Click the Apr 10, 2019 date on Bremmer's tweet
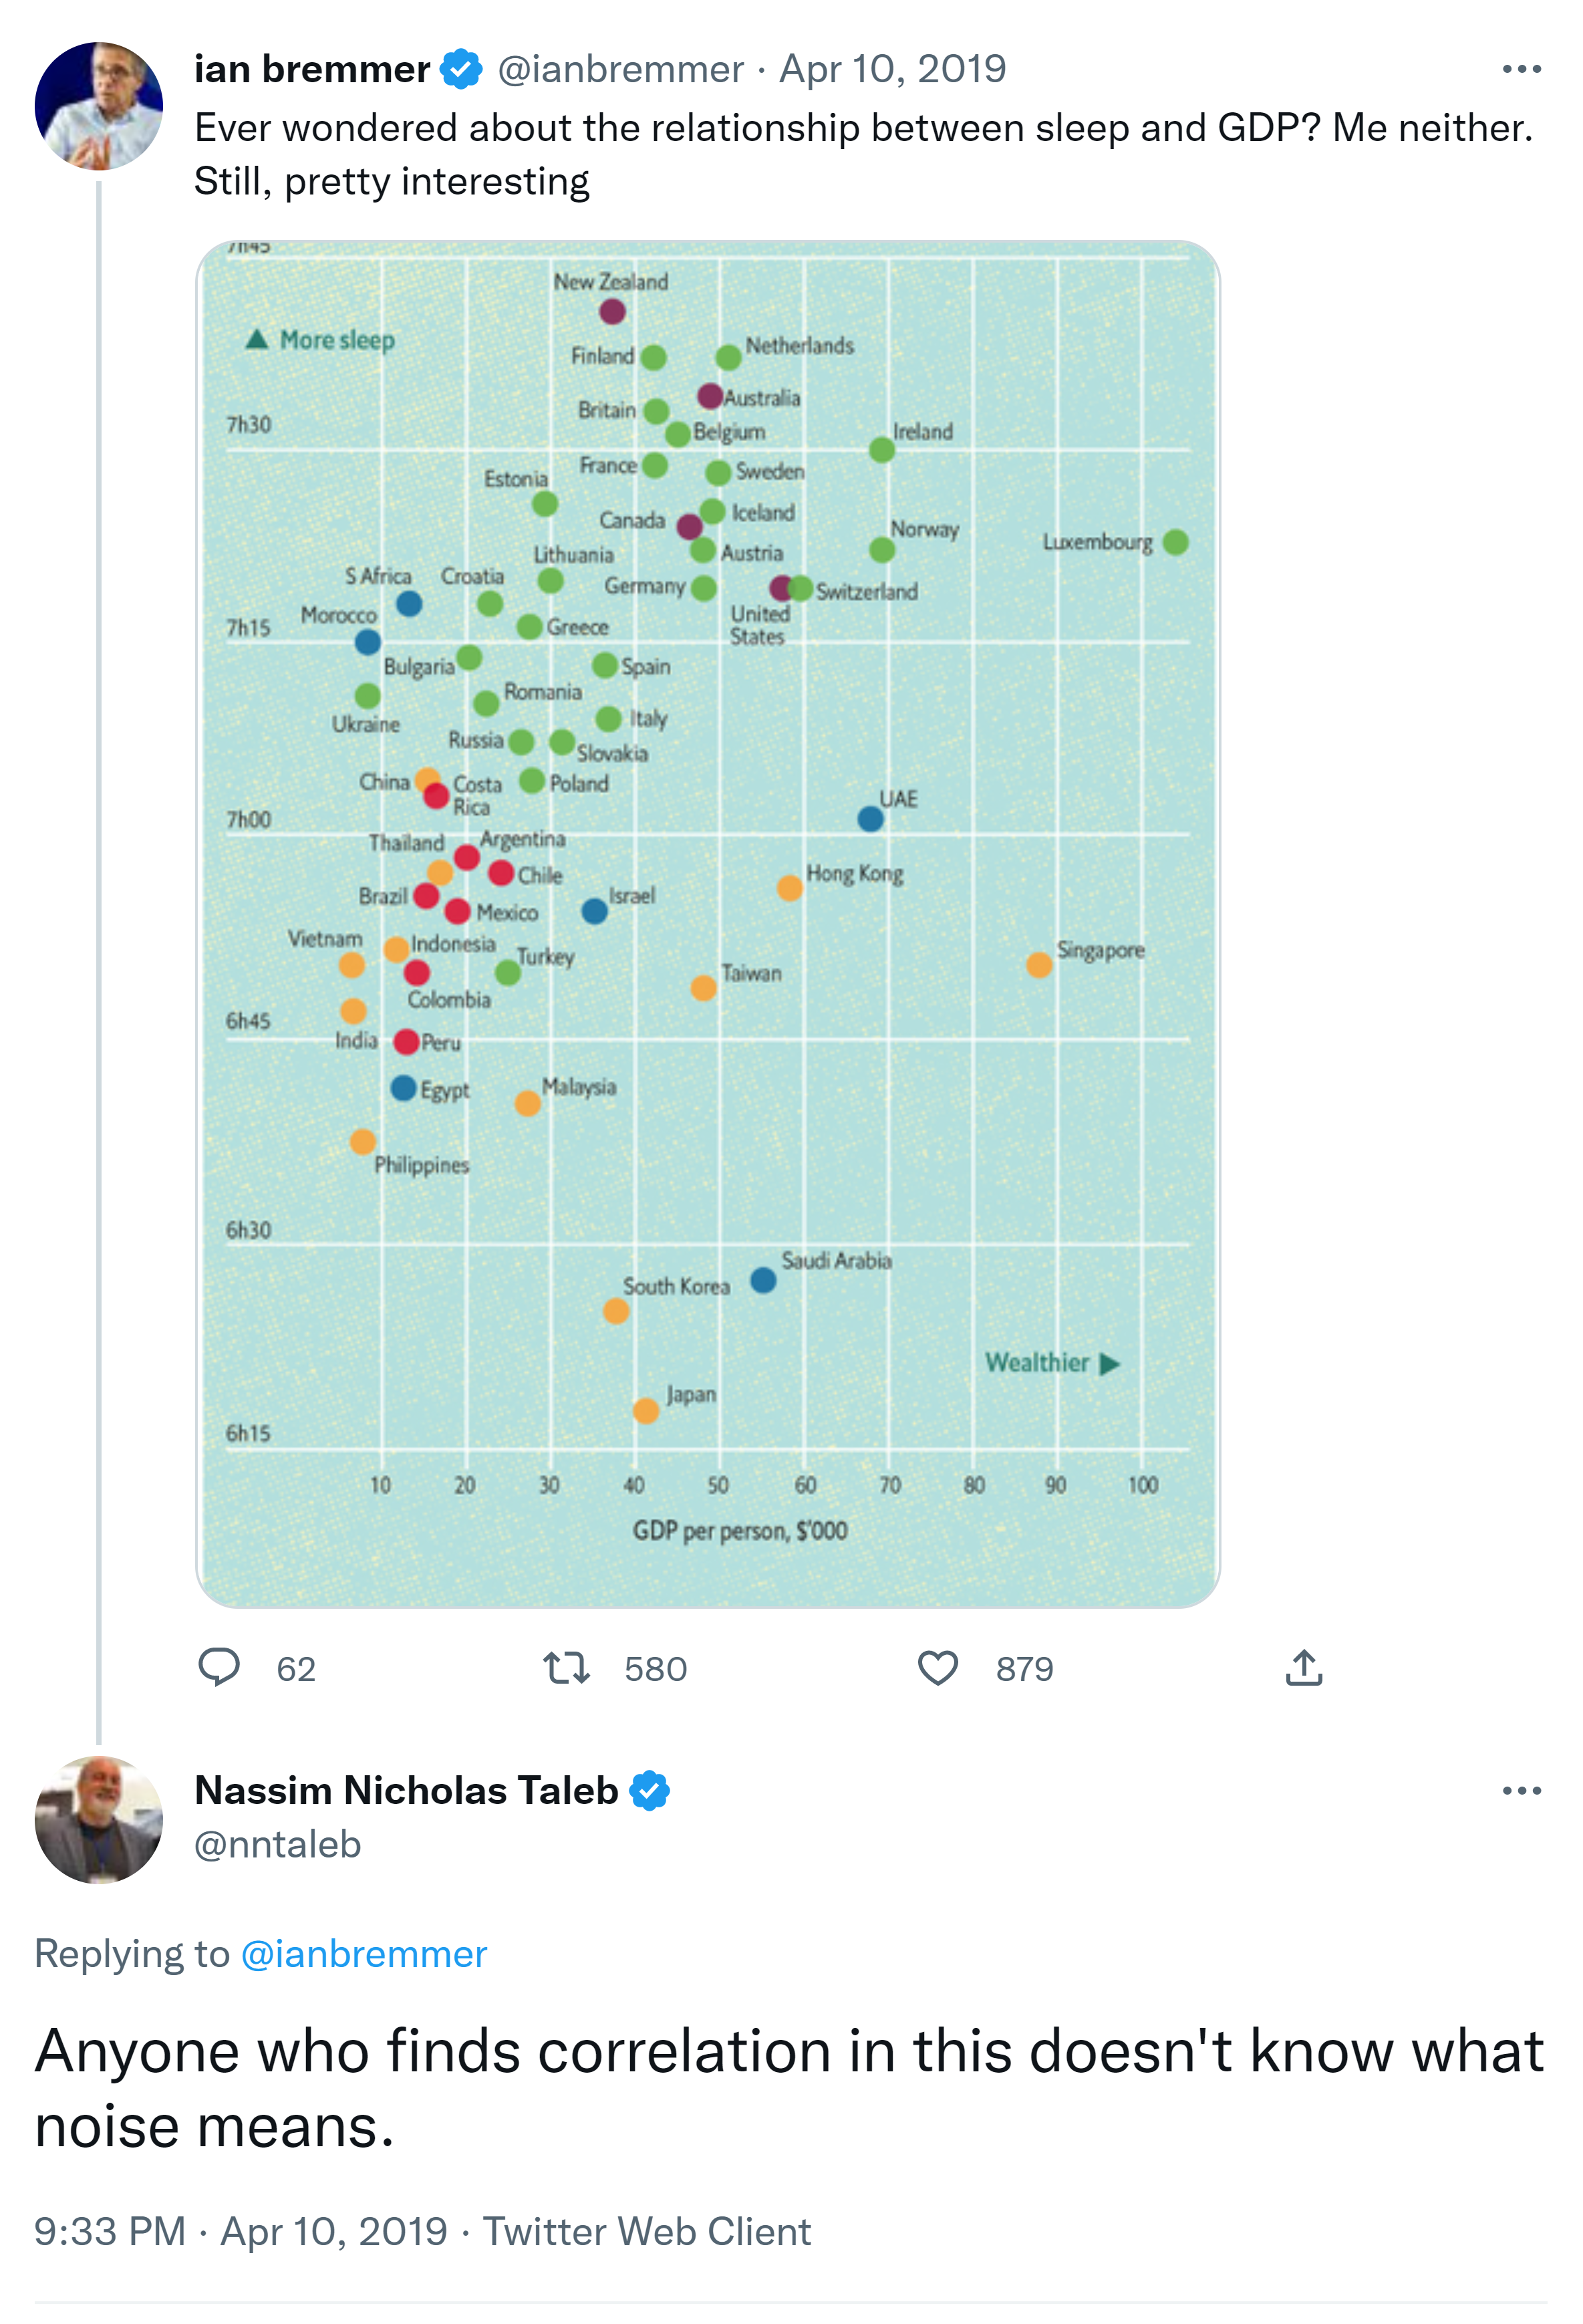 [892, 69]
